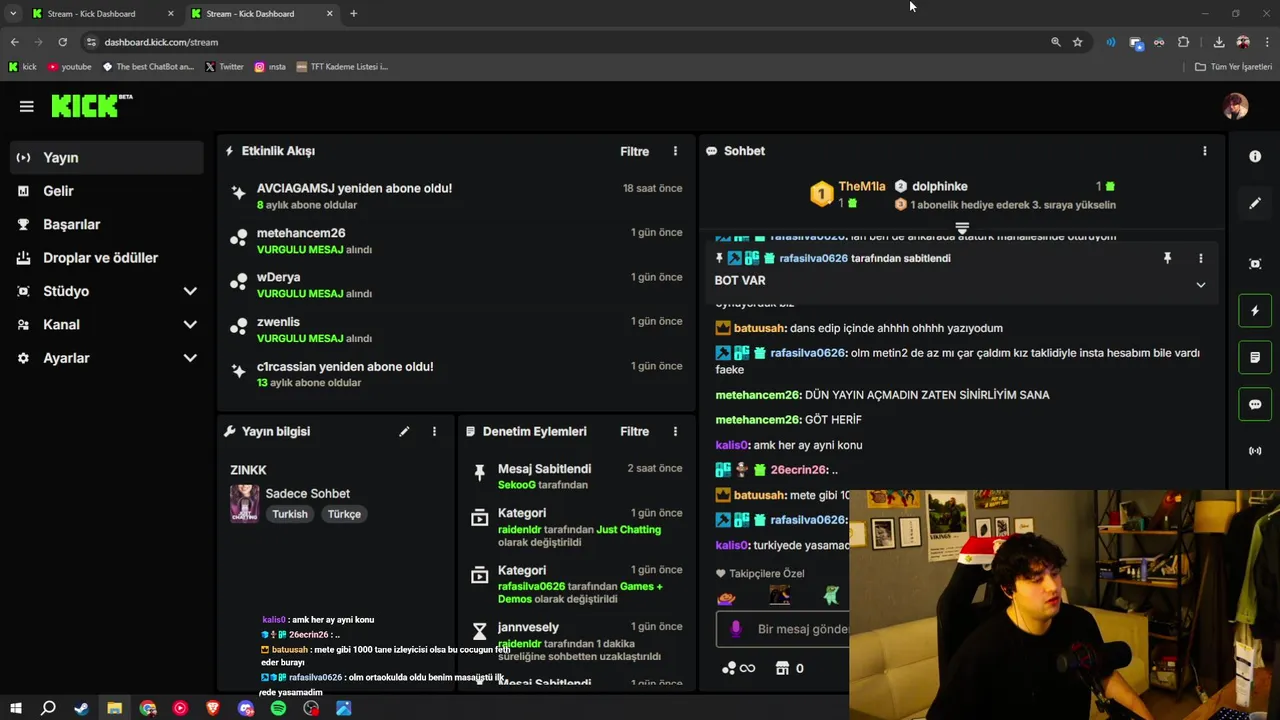Viewport: 1280px width, 720px height.
Task: Open the c1rcassian resubscription event
Action: click(456, 374)
